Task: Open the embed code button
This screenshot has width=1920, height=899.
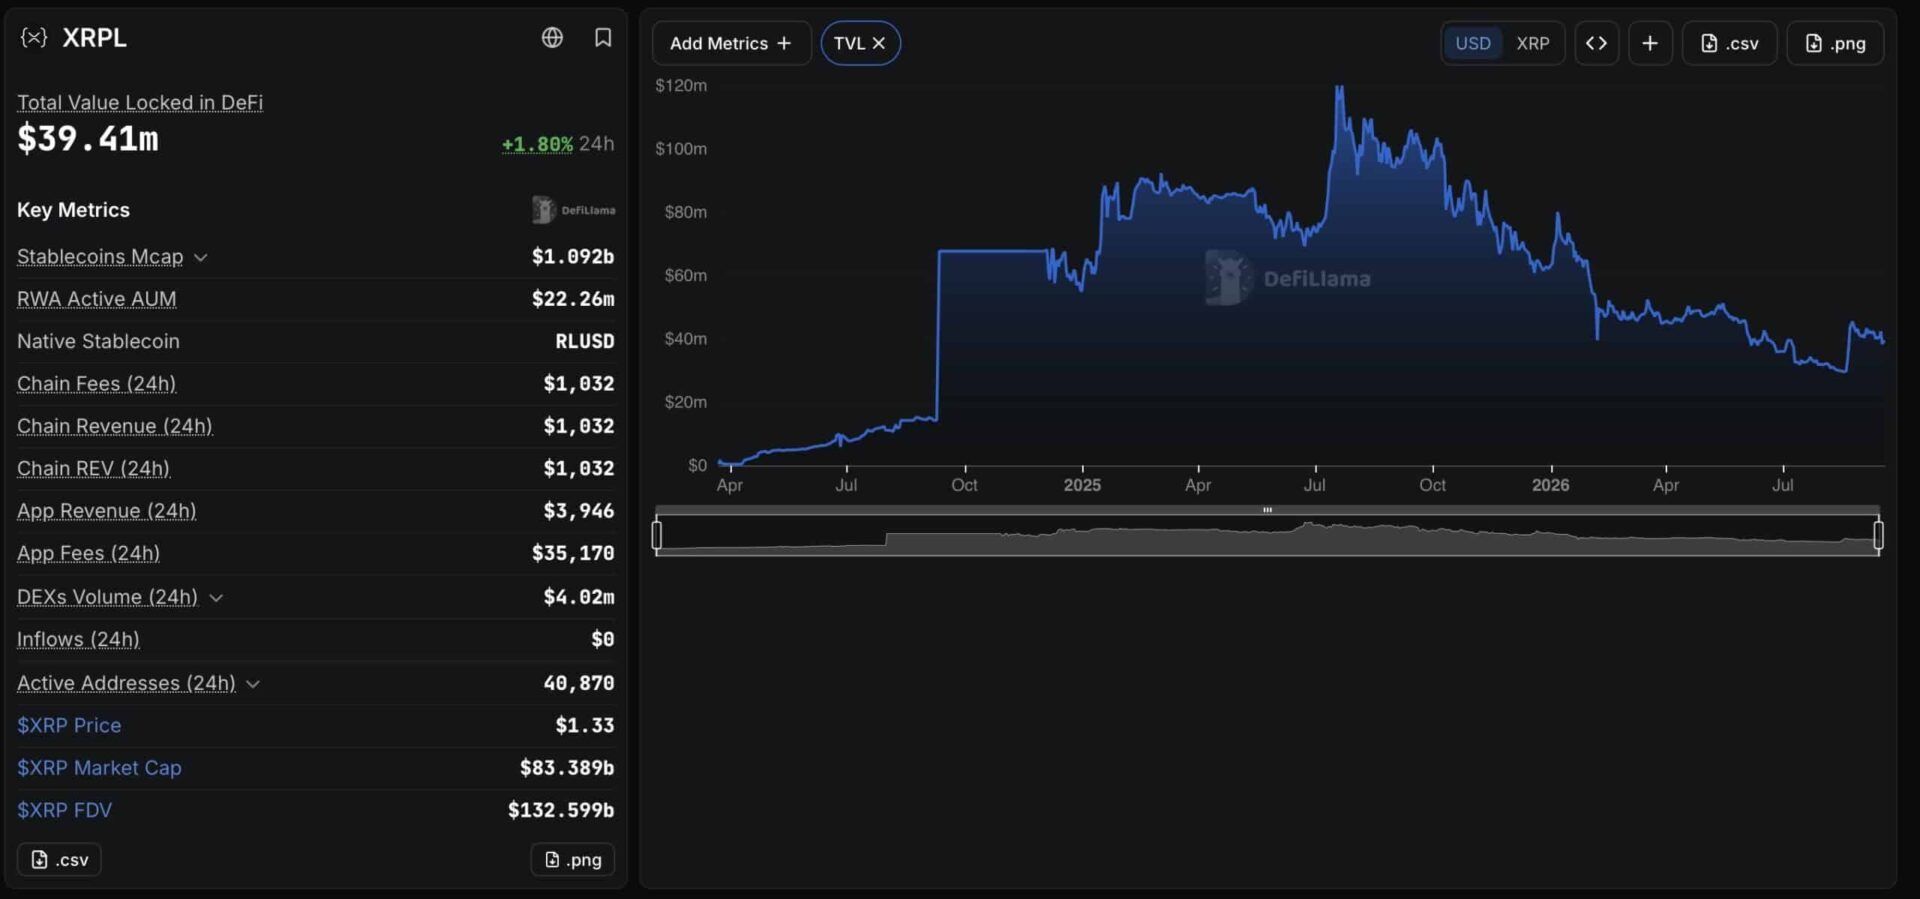Action: tap(1597, 43)
